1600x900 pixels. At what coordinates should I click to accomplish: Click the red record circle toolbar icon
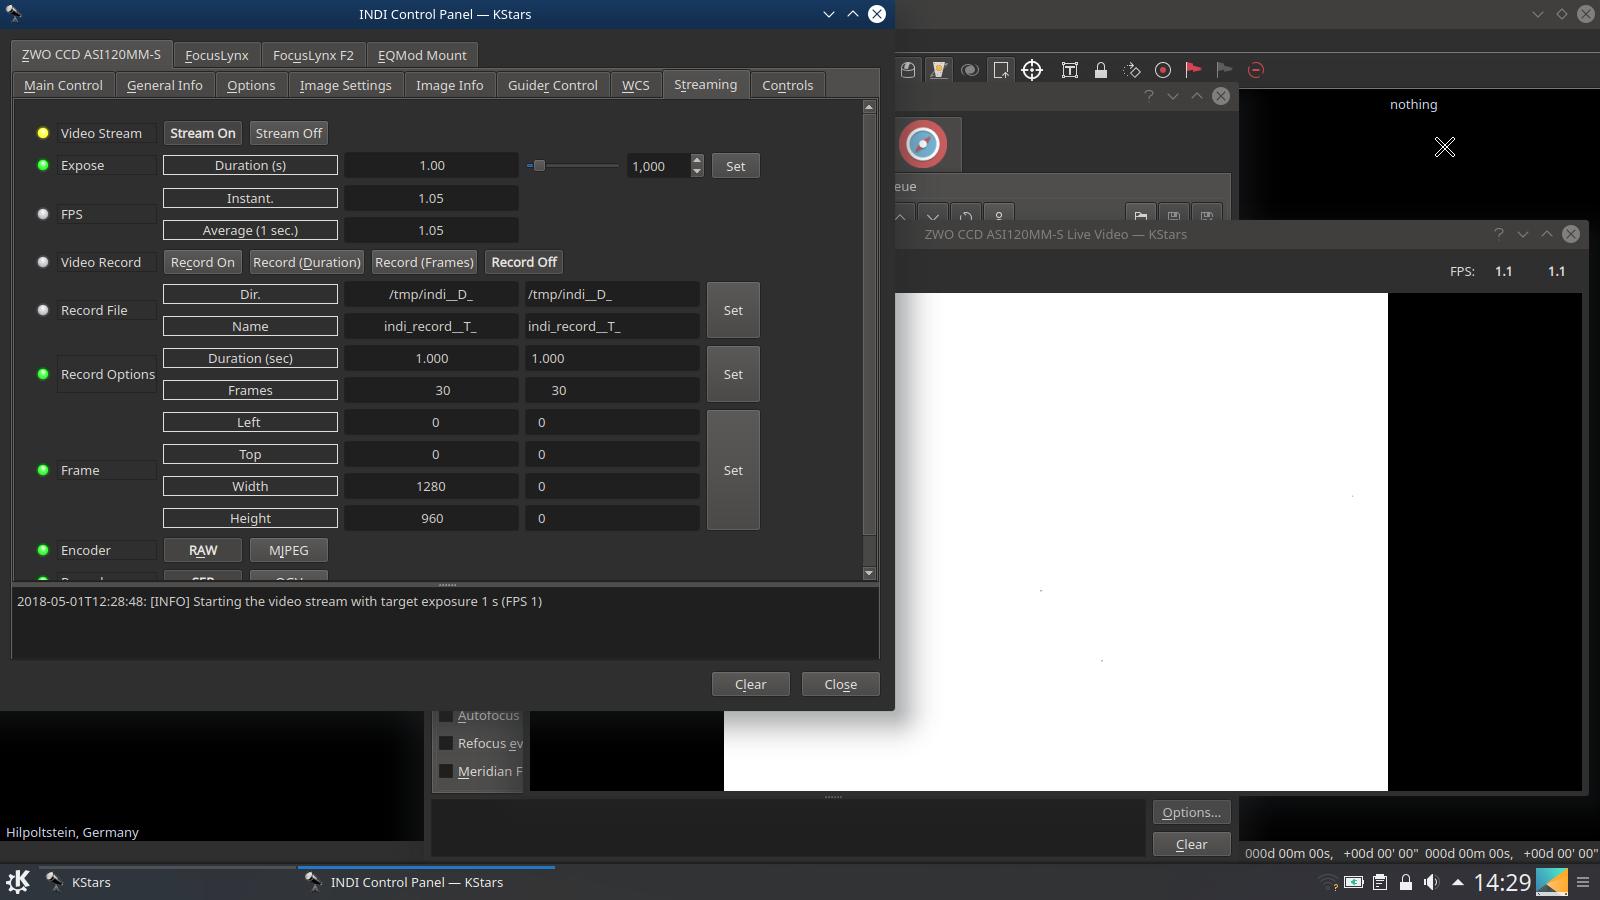click(x=1163, y=70)
